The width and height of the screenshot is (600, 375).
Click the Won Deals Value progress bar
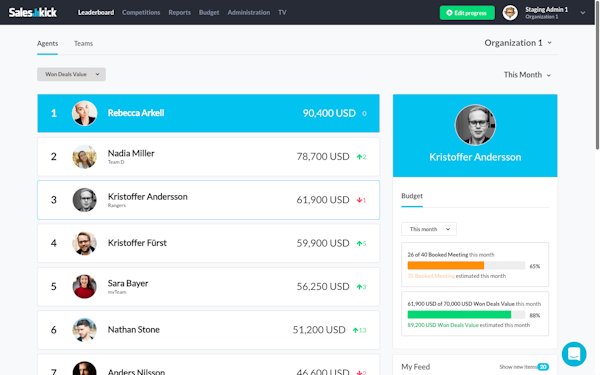tap(466, 315)
